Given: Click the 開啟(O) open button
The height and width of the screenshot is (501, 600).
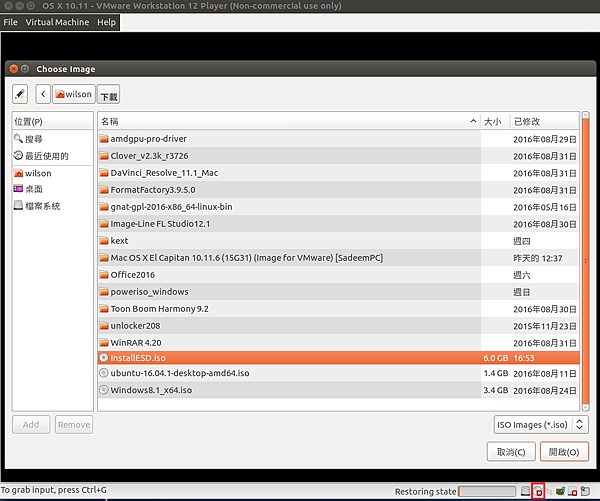Looking at the screenshot, I should point(564,452).
